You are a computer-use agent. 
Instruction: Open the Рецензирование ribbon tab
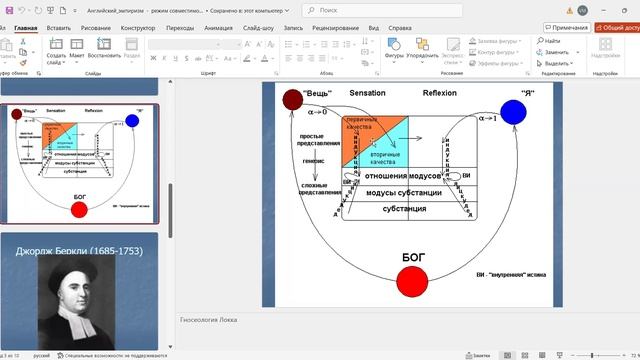(x=336, y=28)
